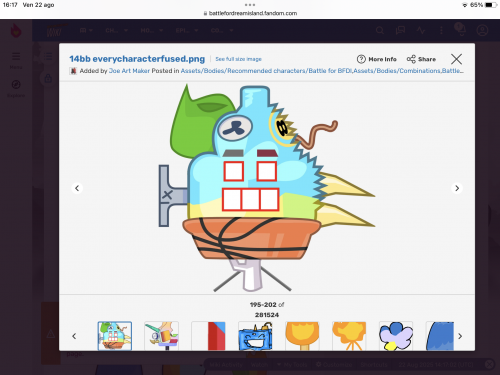The image size is (500, 375).
Task: Open the Assets/Bodies/Recommended characters category link
Action: tap(266, 71)
